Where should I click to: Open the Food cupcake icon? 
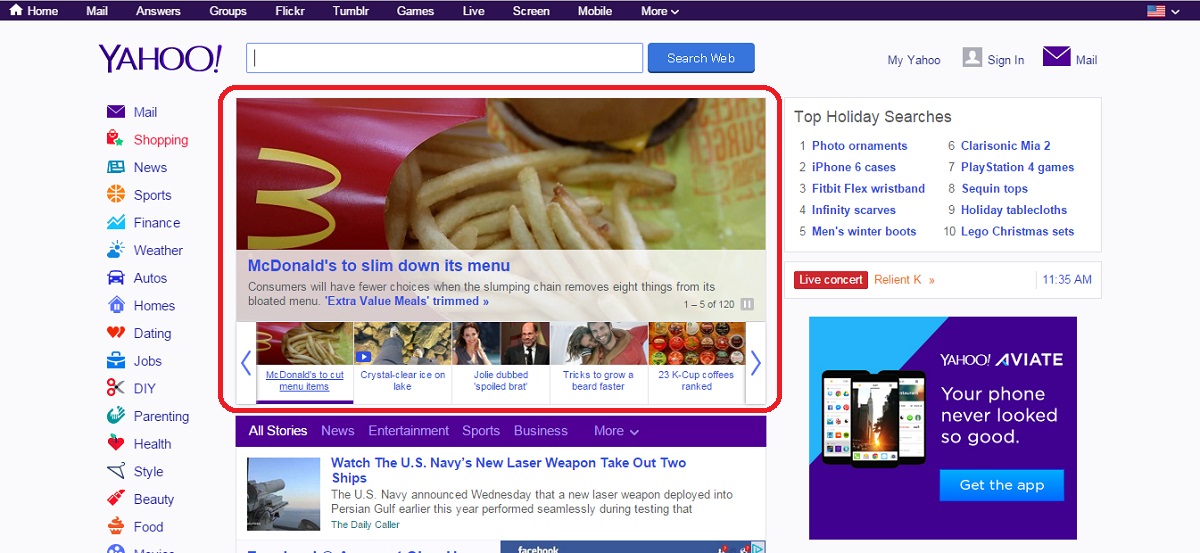tap(115, 527)
